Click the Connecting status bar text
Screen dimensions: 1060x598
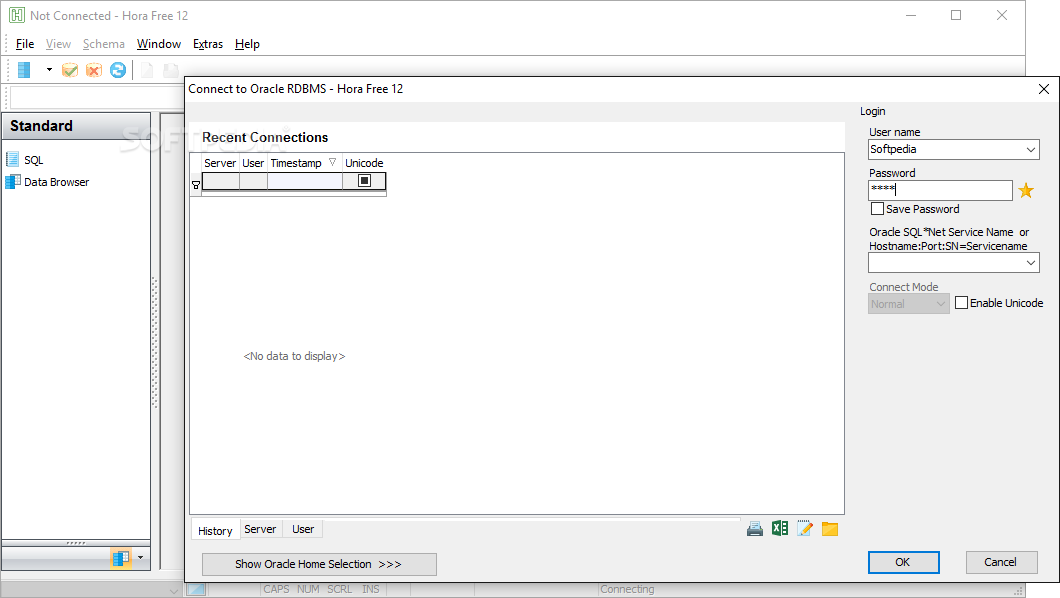point(627,589)
